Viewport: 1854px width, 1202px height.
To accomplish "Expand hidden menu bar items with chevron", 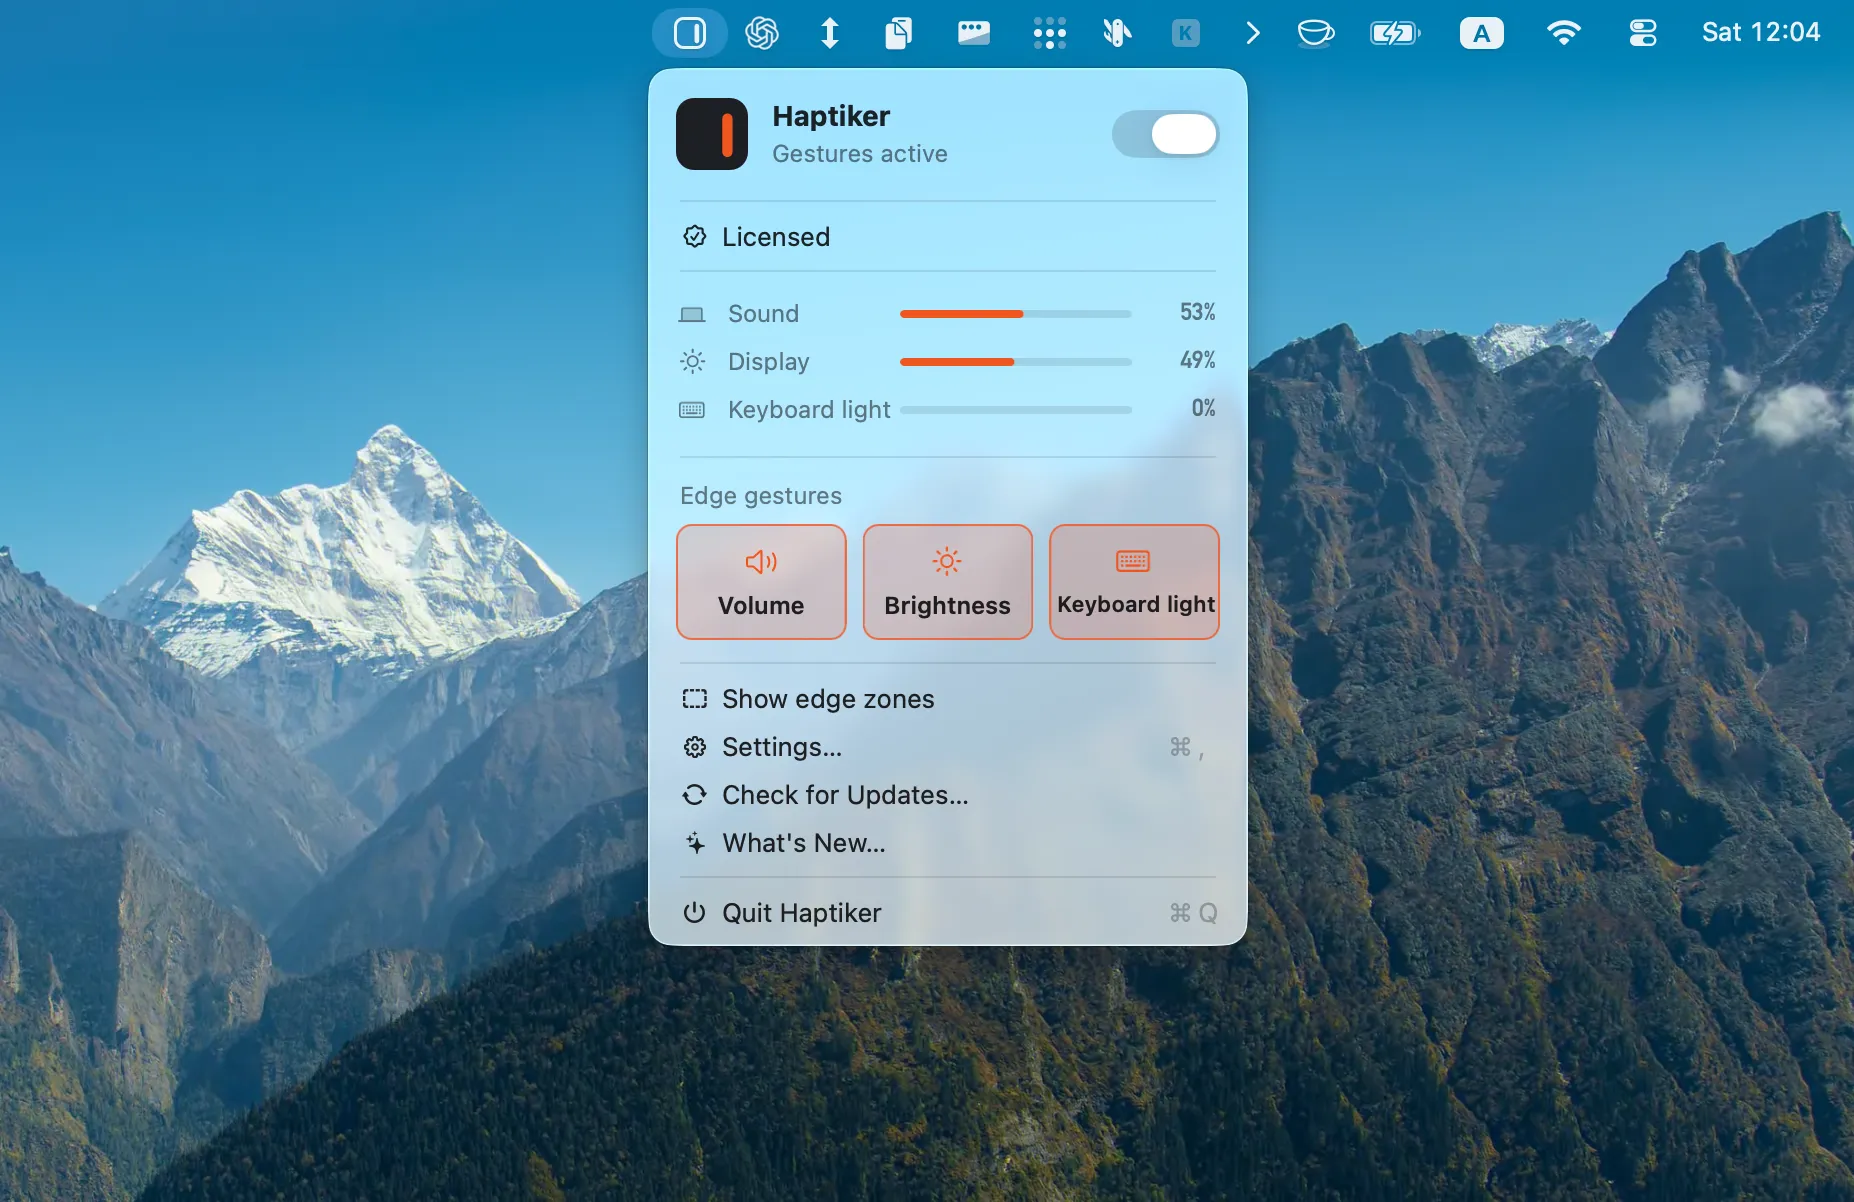I will [x=1253, y=33].
